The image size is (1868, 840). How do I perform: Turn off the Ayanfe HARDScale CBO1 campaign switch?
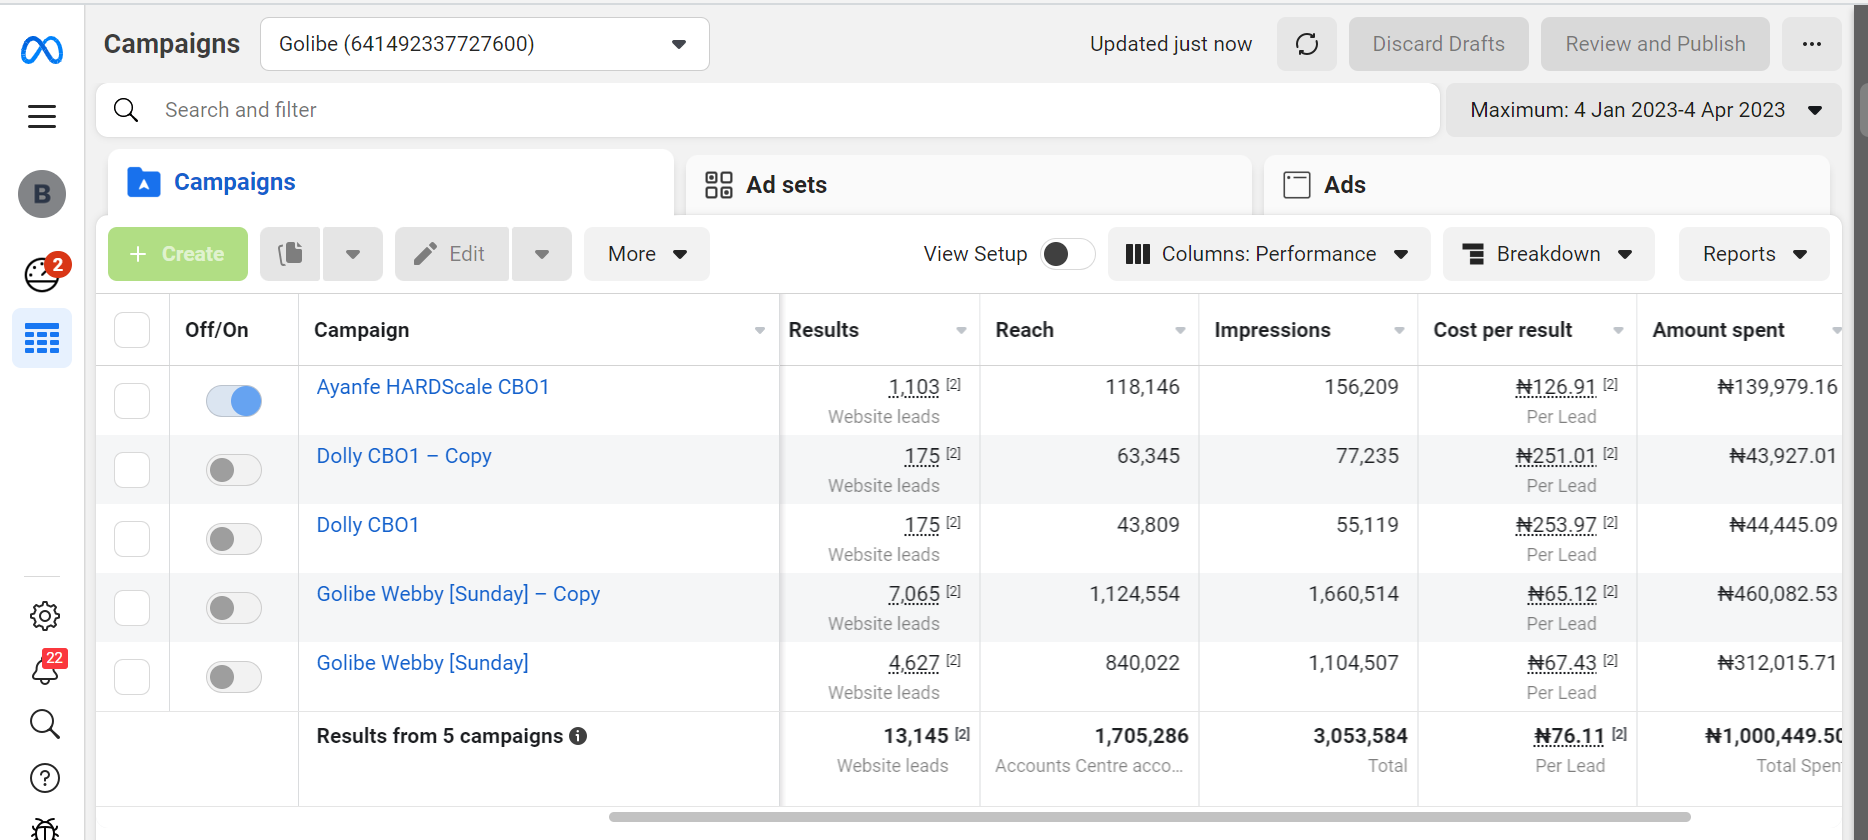(x=234, y=401)
